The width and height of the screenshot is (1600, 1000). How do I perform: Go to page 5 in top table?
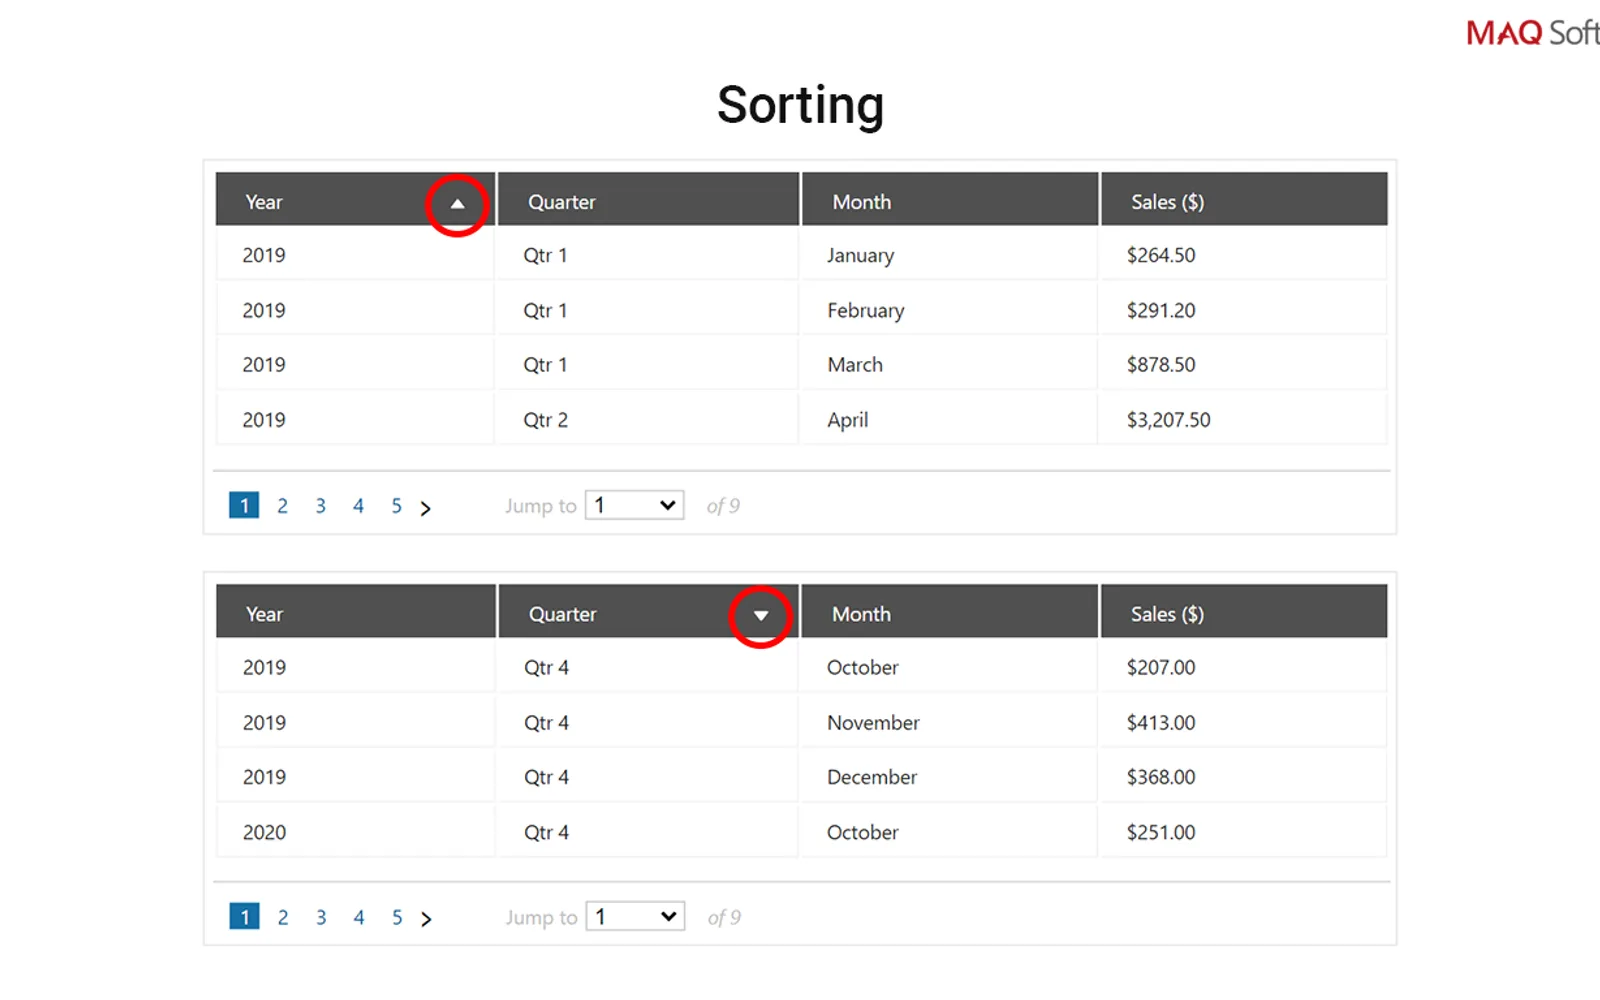point(397,506)
